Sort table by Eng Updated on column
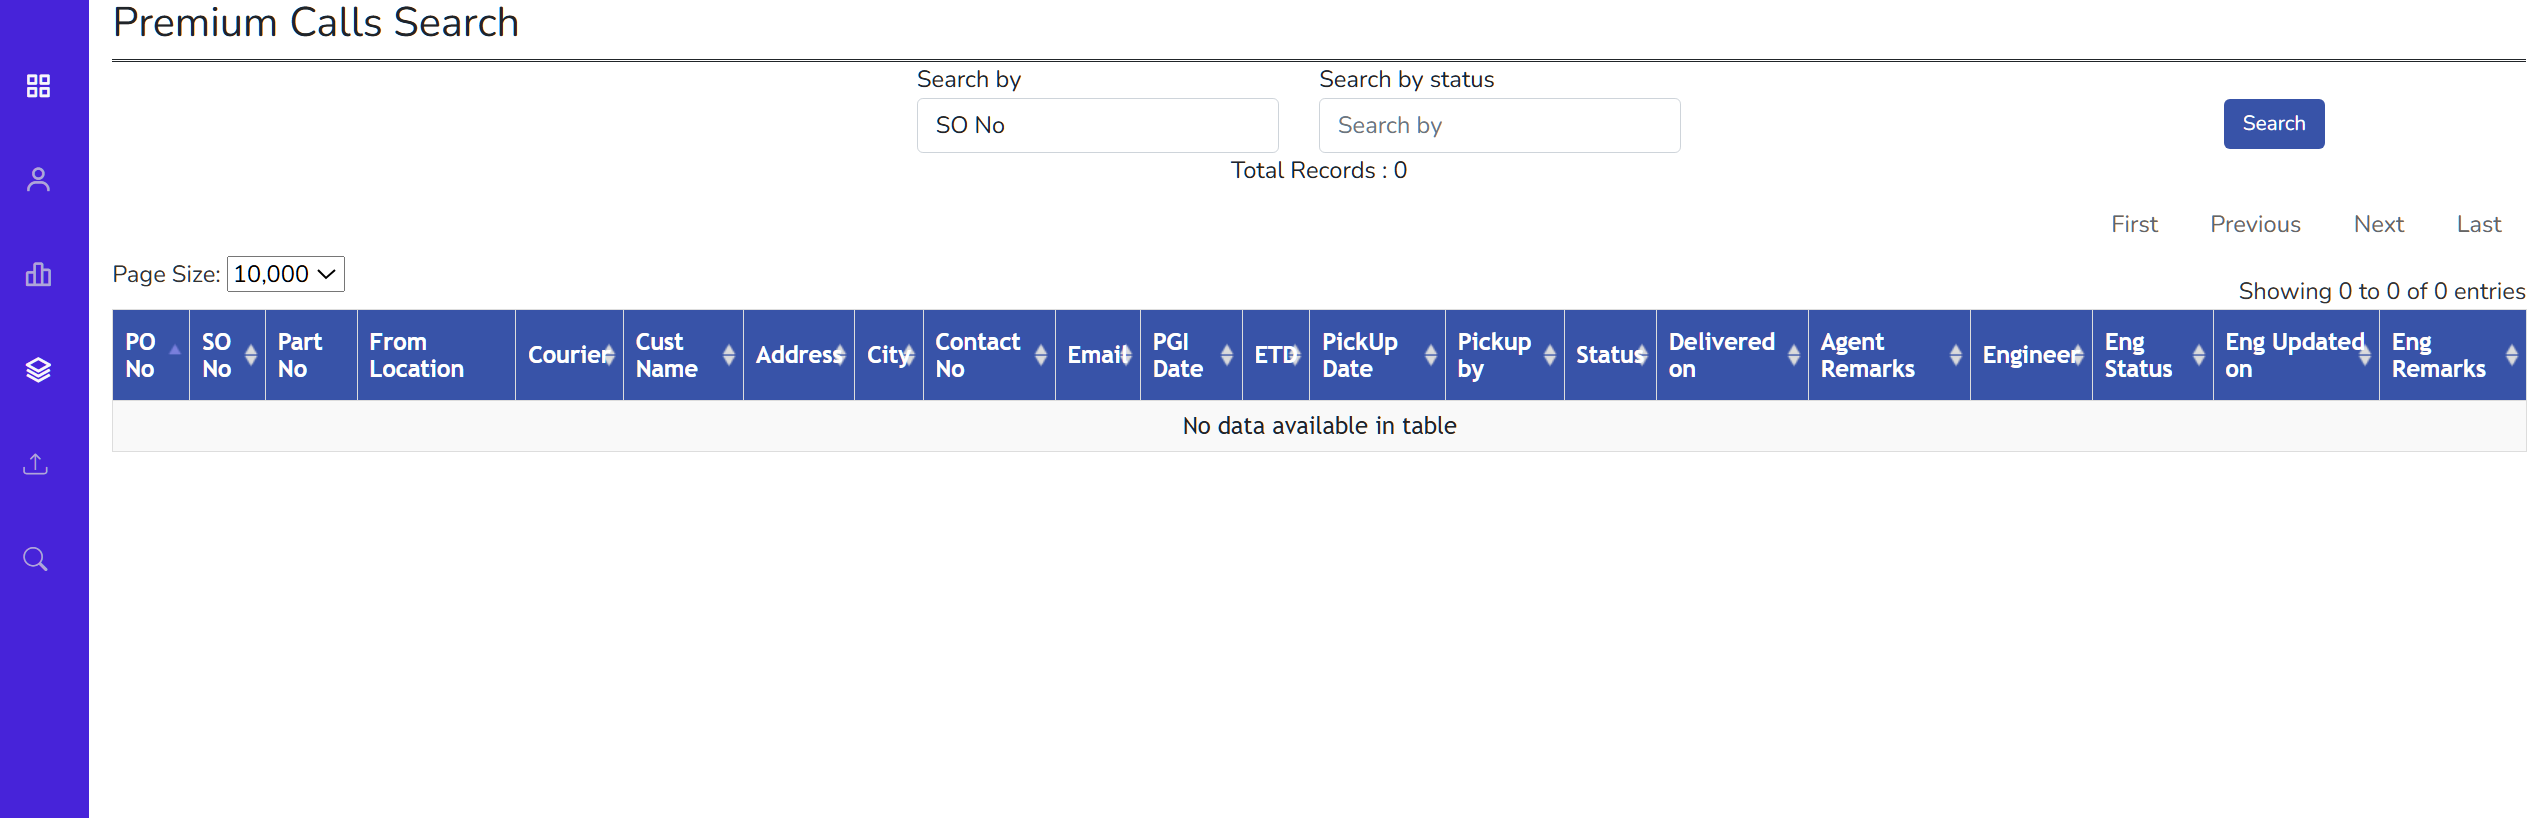2531x818 pixels. 2296,355
